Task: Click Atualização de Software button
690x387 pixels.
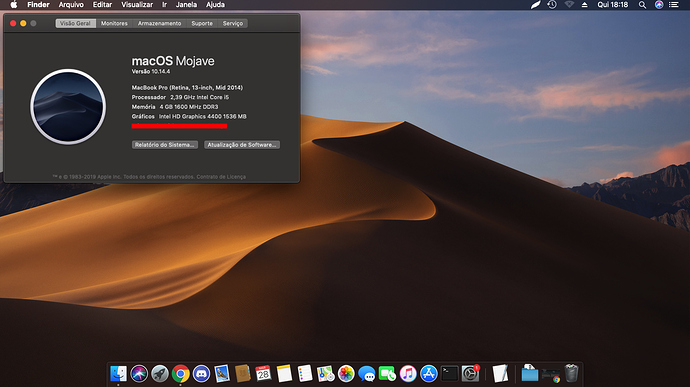Action: 242,145
